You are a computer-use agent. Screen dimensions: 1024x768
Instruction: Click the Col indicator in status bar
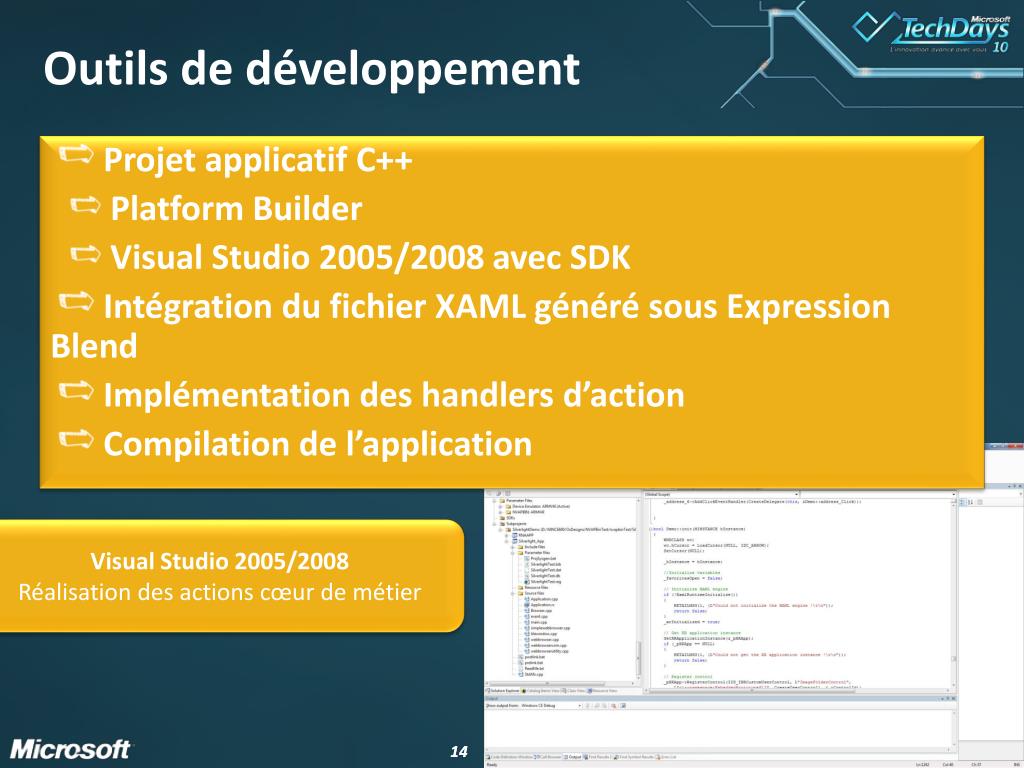point(948,765)
